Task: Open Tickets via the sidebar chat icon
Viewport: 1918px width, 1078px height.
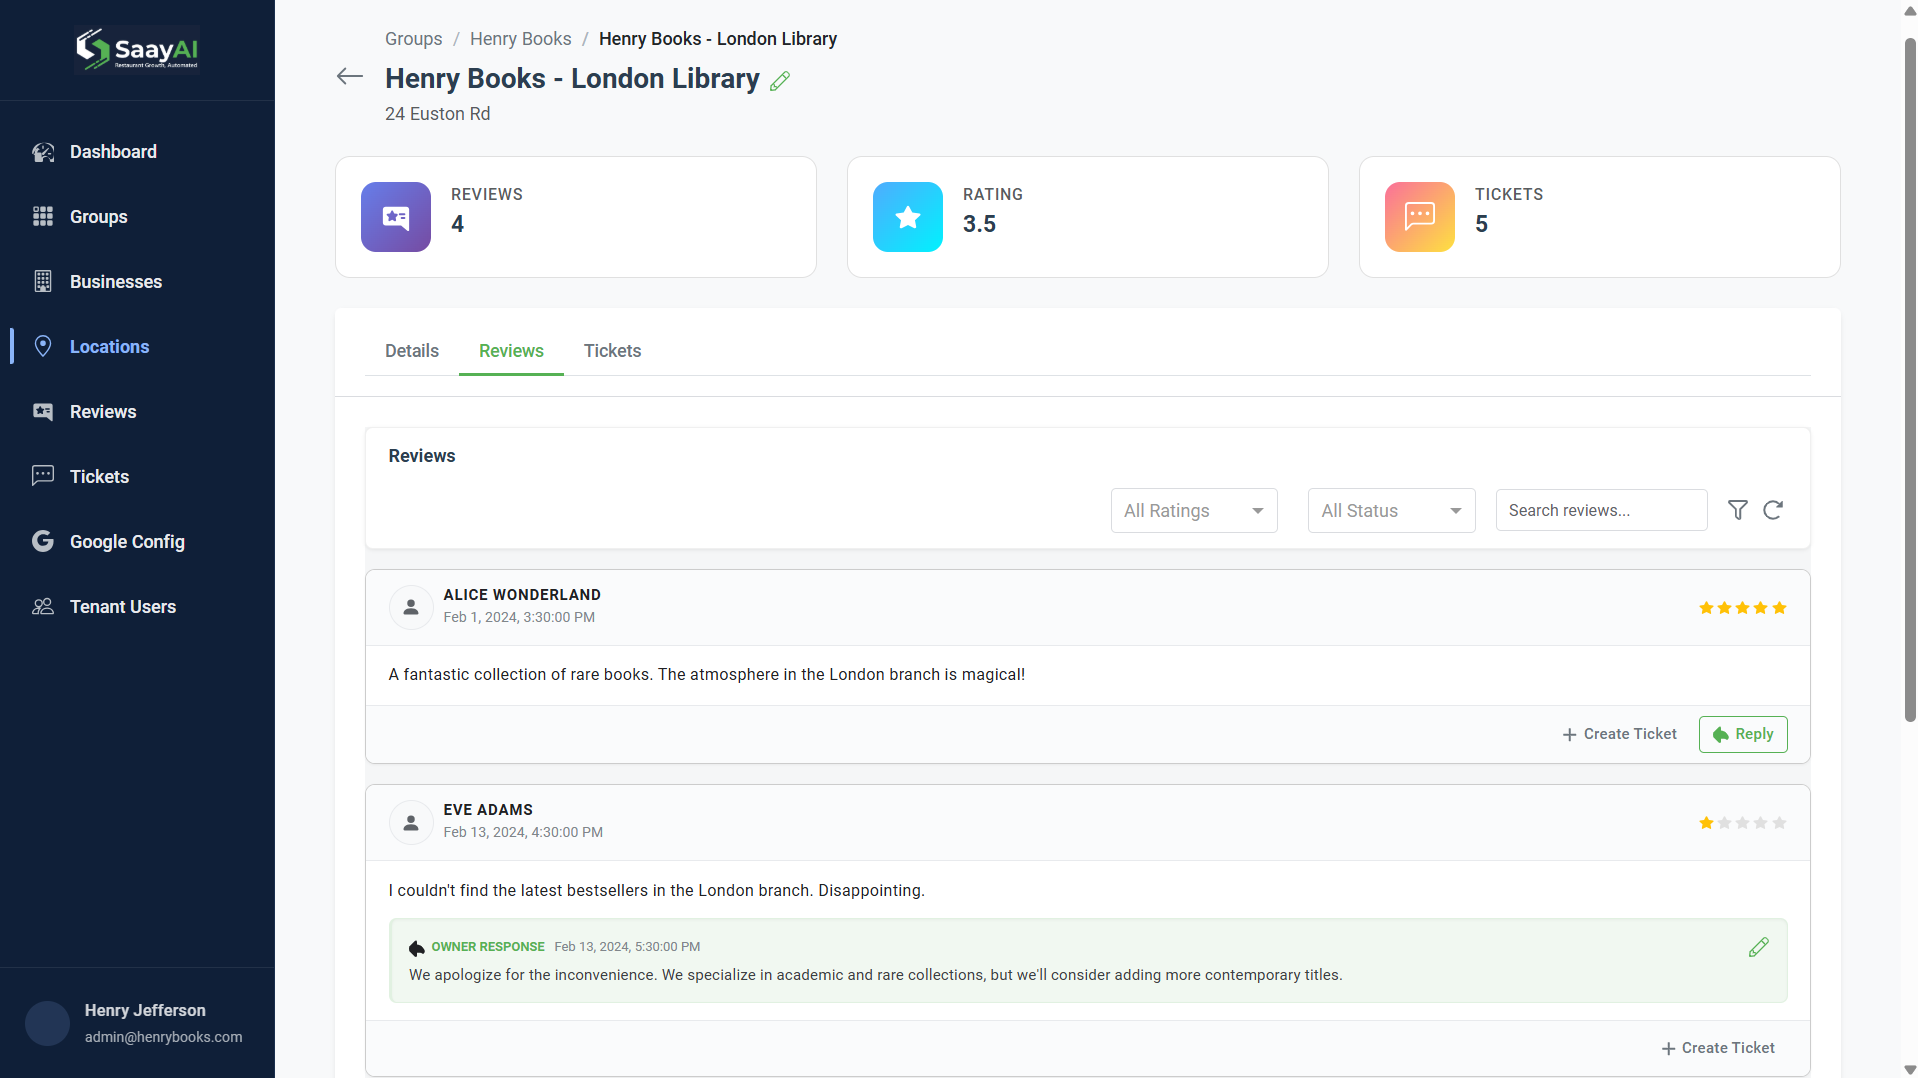Action: [43, 476]
